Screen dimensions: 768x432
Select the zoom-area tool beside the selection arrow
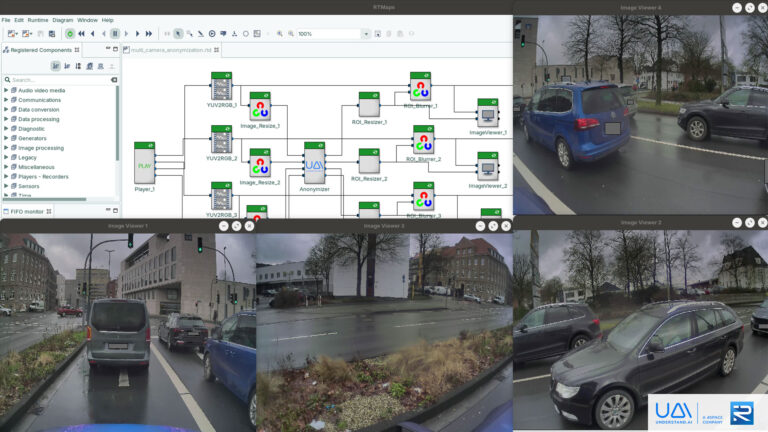[190, 34]
